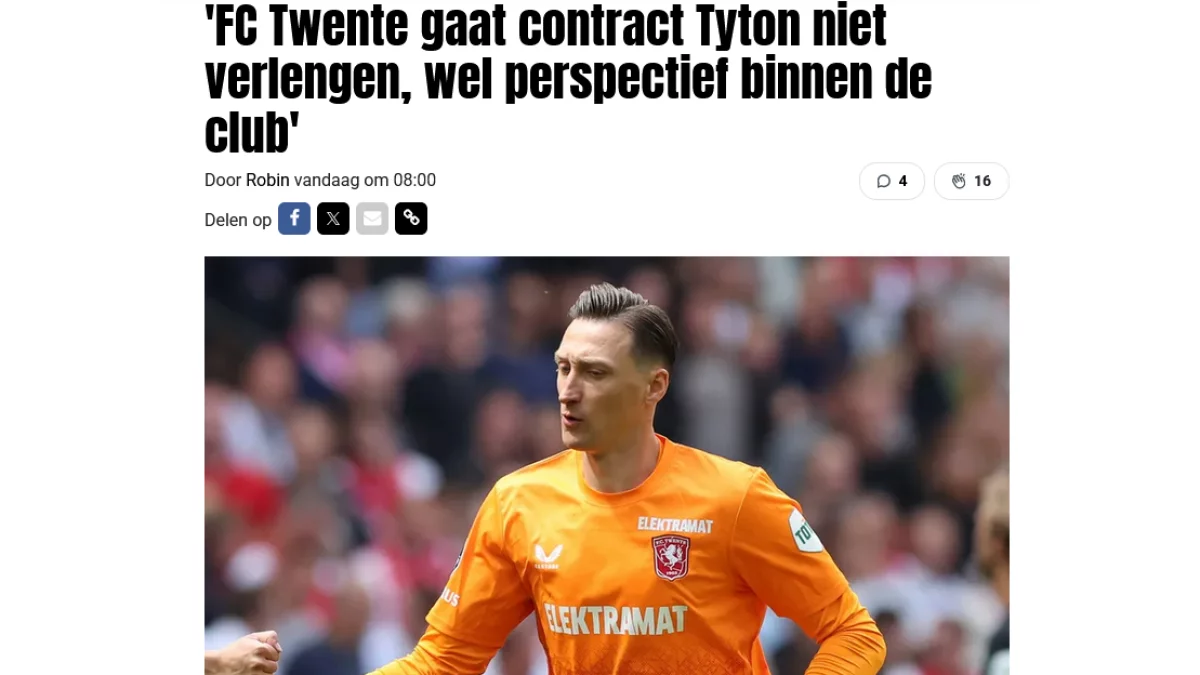The height and width of the screenshot is (675, 1200).
Task: Click the word 'Door' before the author name
Action: (223, 180)
